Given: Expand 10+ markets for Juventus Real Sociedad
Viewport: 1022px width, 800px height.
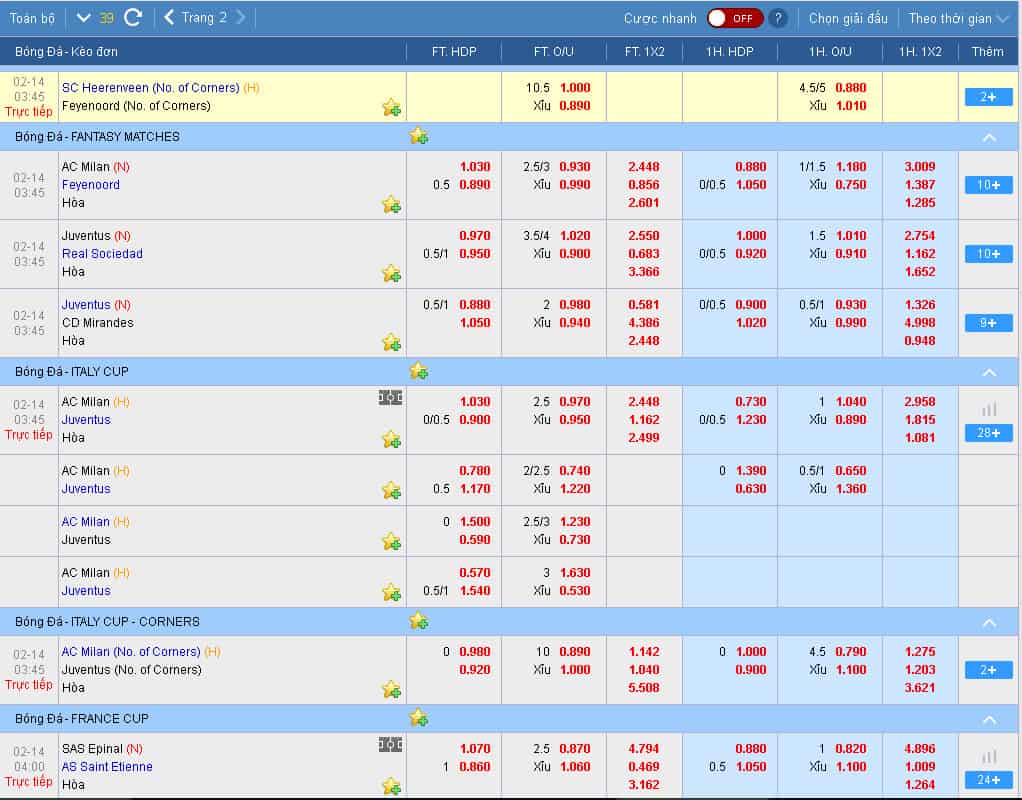Looking at the screenshot, I should 988,254.
